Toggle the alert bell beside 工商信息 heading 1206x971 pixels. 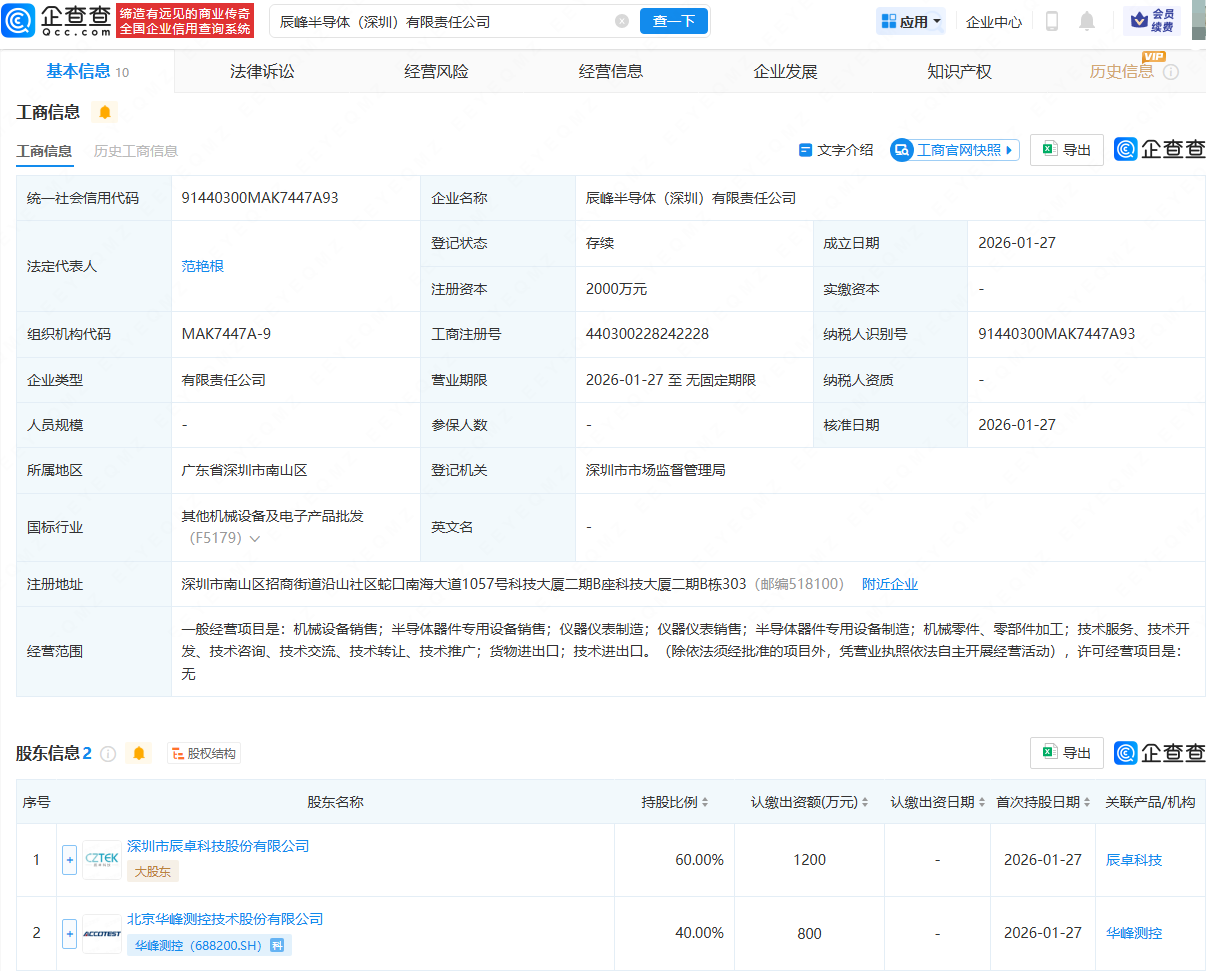[105, 112]
